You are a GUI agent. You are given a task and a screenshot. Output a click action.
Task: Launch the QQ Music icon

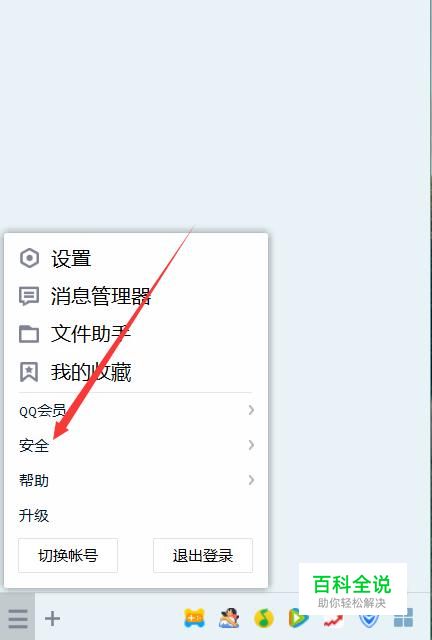(264, 618)
